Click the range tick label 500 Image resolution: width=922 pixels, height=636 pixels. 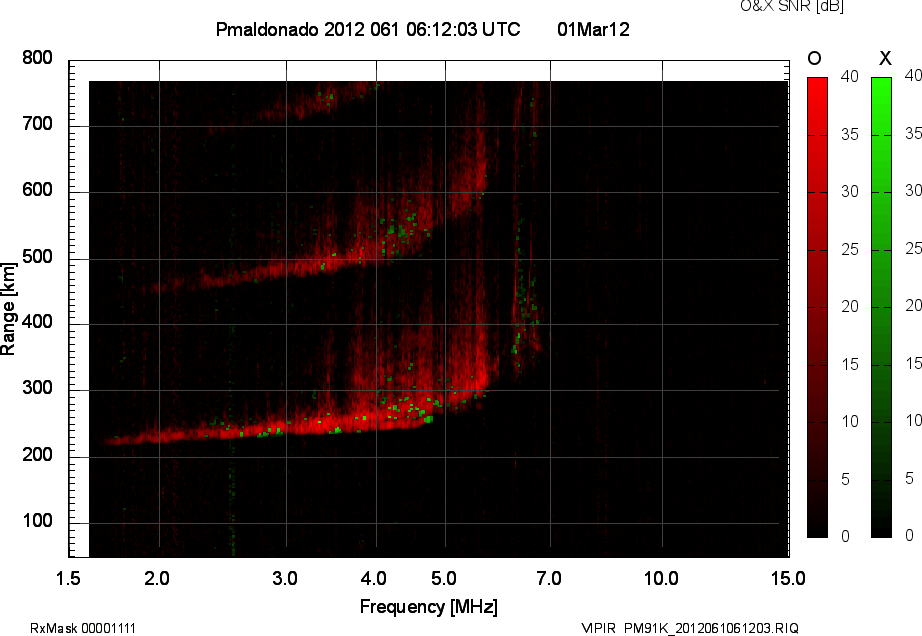click(37, 257)
